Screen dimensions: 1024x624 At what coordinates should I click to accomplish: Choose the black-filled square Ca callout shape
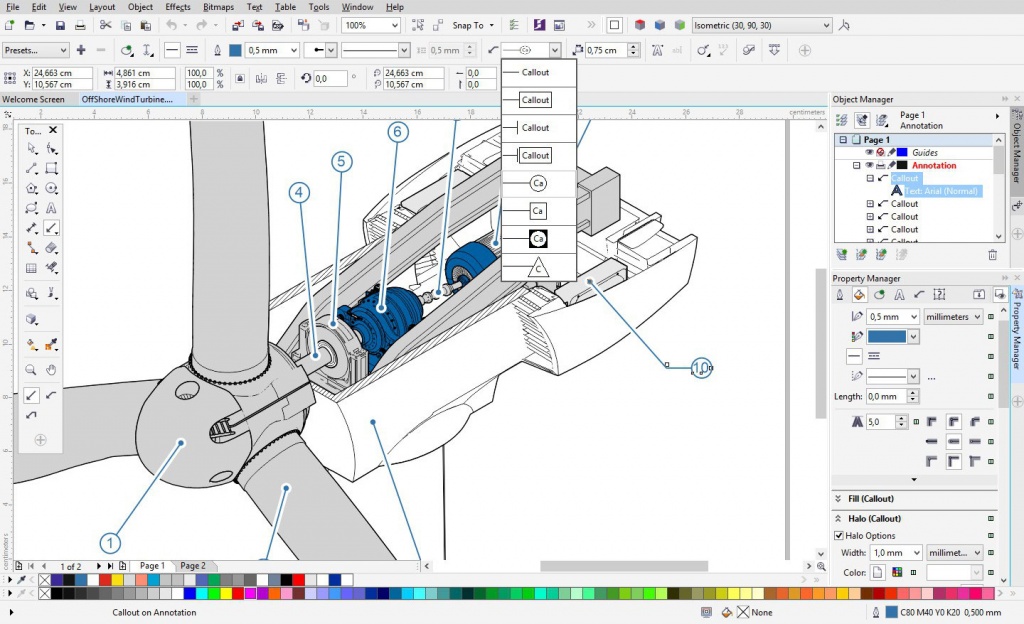click(539, 239)
